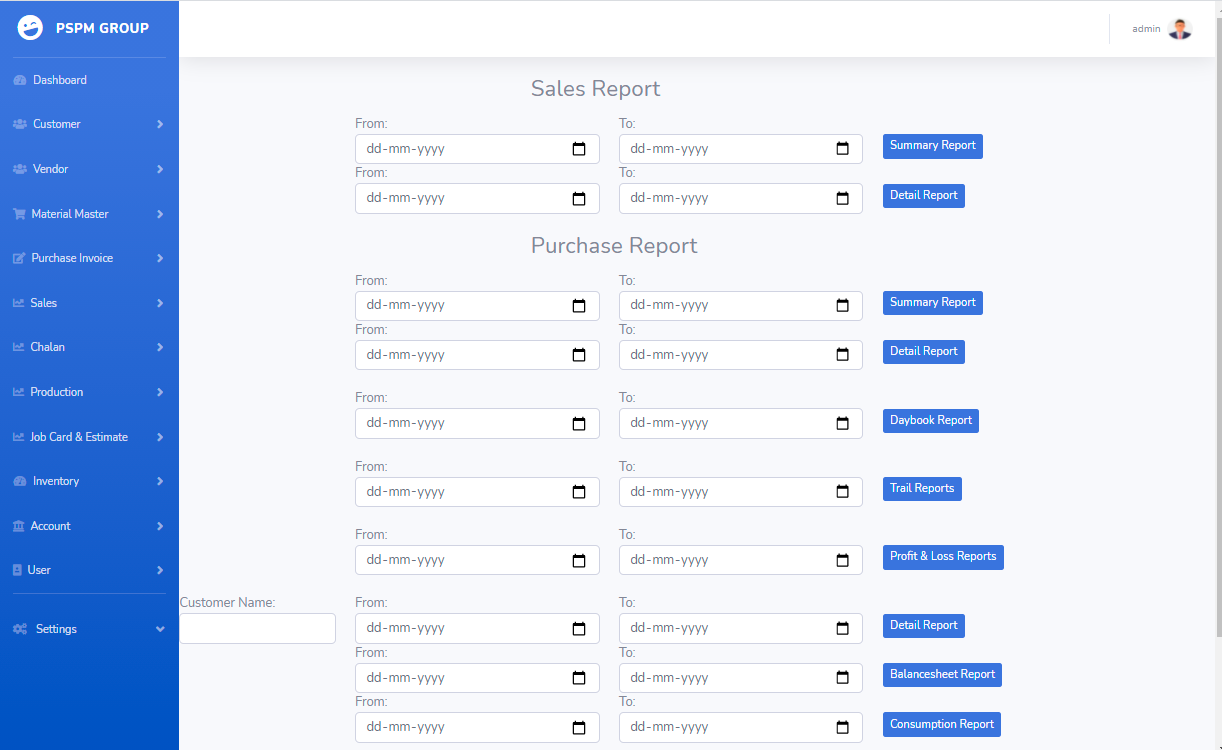This screenshot has width=1222, height=750.
Task: Generate the Balancesheet Report
Action: (x=941, y=675)
